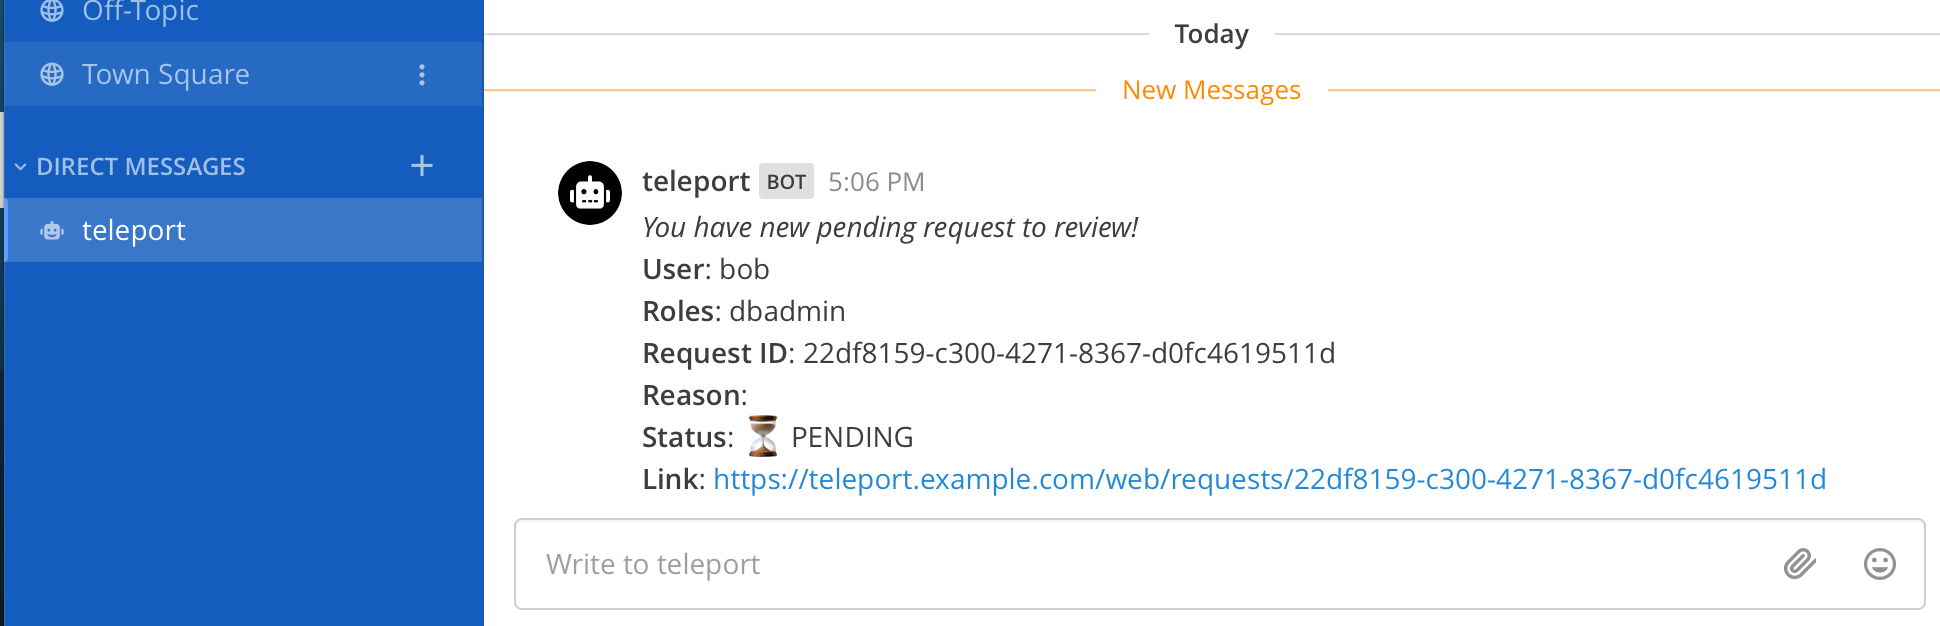Select the teleport direct message

(x=134, y=231)
